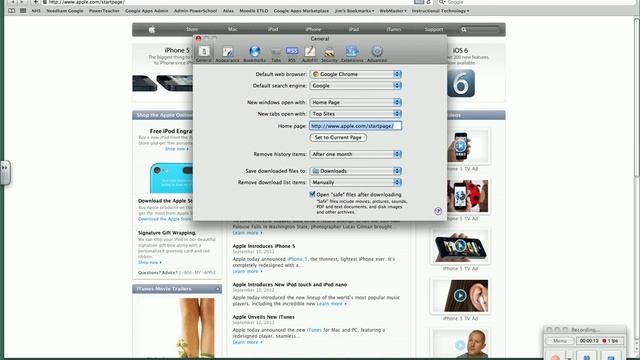Image resolution: width=640 pixels, height=360 pixels.
Task: Open the New tabs open with dropdown
Action: (356, 114)
